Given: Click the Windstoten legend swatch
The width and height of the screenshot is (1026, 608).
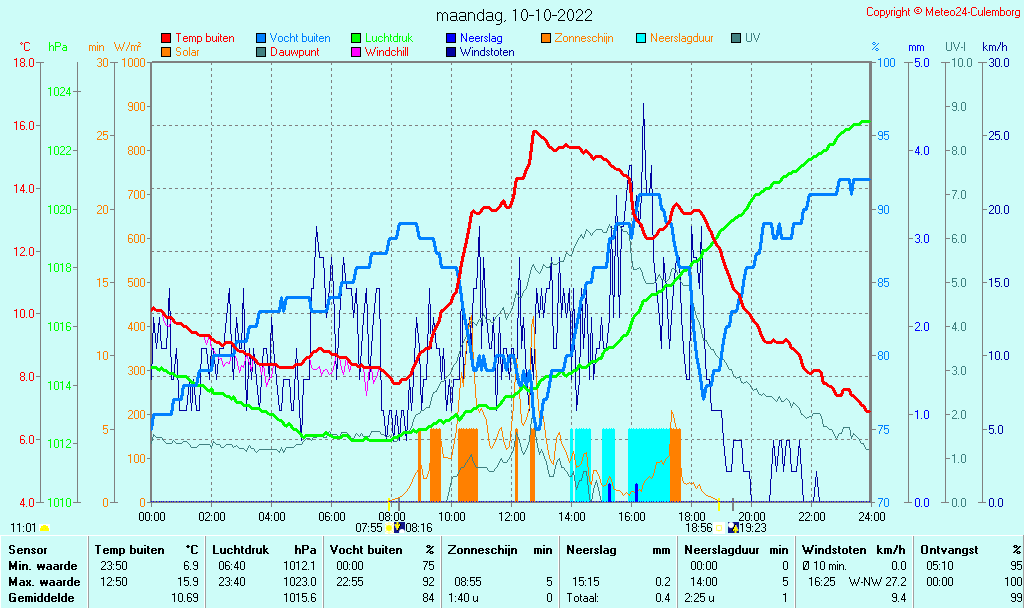Looking at the screenshot, I should (451, 52).
